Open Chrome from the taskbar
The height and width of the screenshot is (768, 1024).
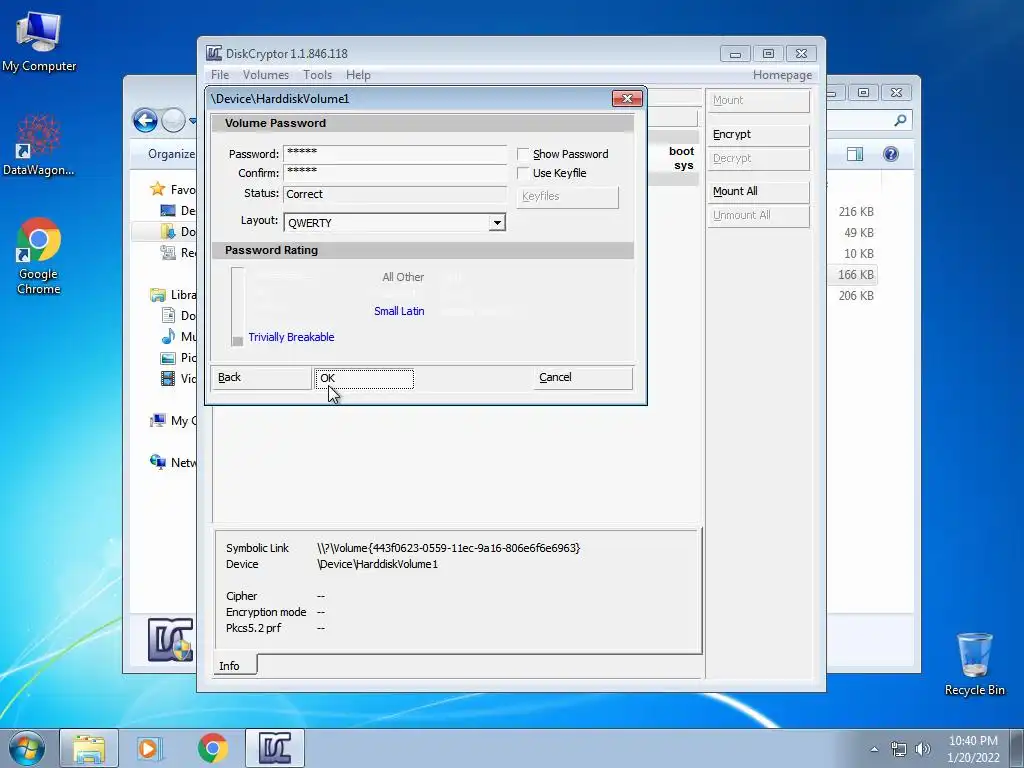tap(212, 748)
